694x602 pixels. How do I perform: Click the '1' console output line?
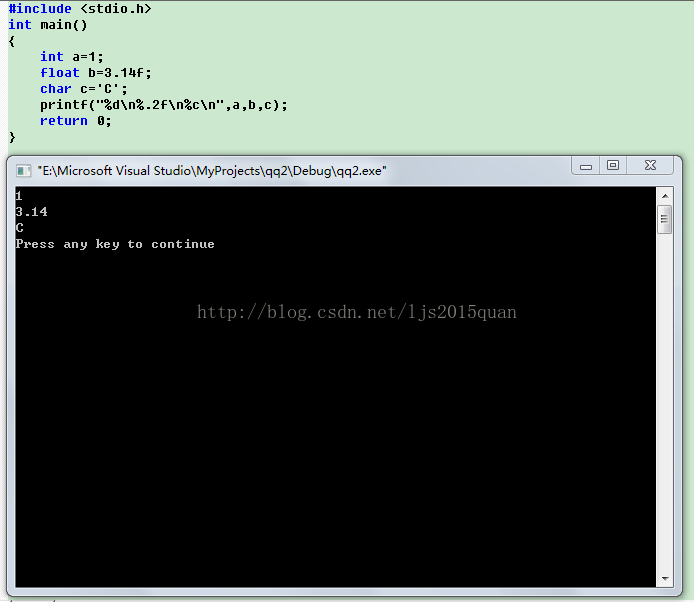19,196
